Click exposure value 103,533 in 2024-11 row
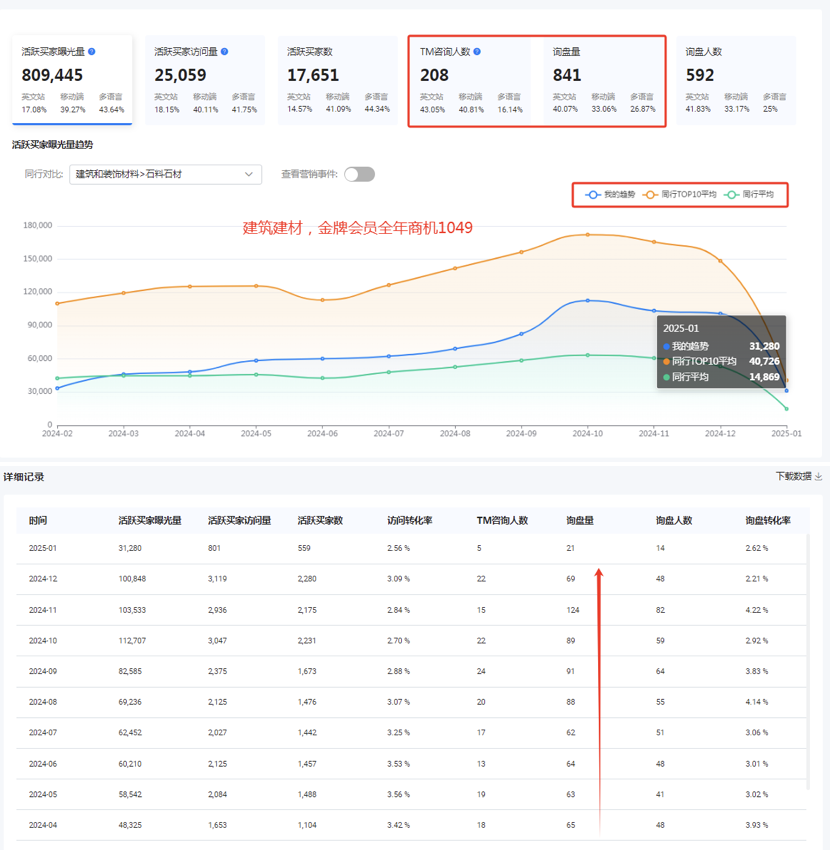 (x=132, y=610)
